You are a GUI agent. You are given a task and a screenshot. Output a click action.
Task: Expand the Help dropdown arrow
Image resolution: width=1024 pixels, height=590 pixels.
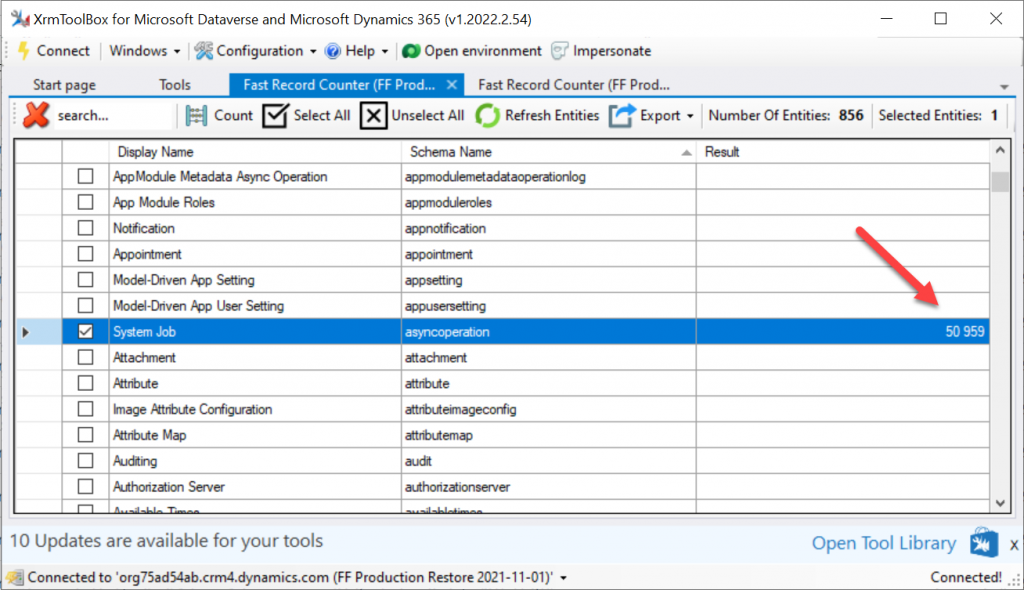[385, 52]
